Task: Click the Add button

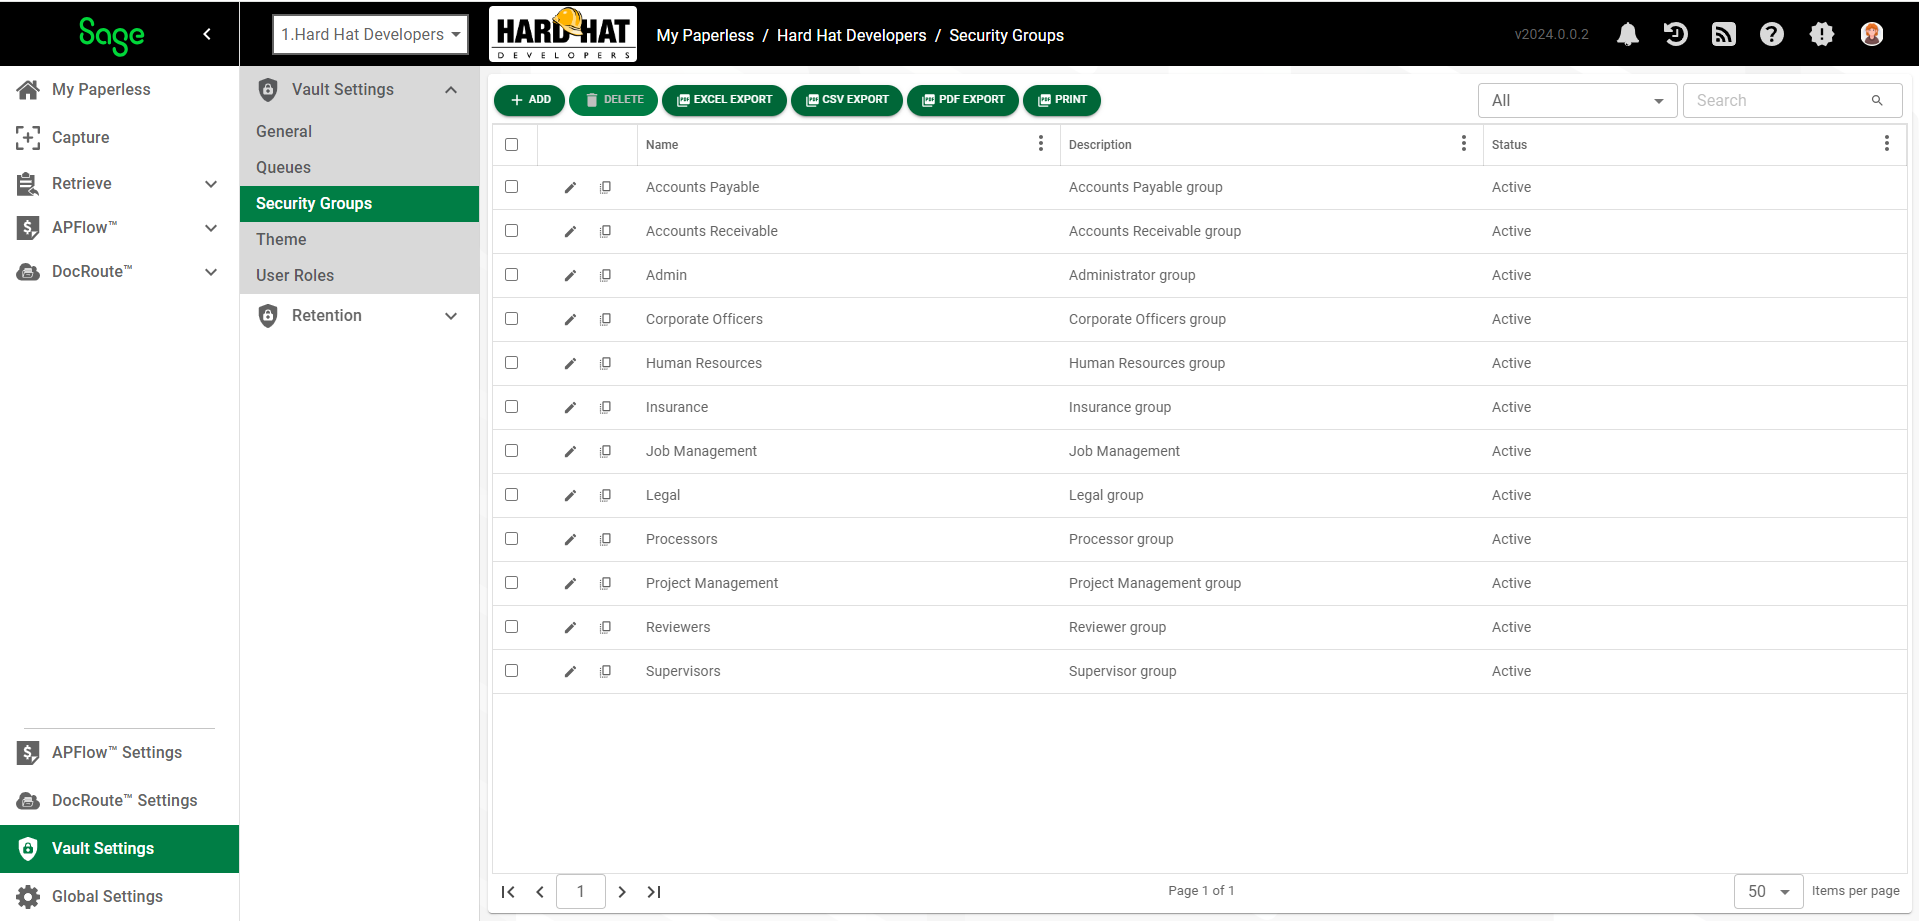Action: 530,100
